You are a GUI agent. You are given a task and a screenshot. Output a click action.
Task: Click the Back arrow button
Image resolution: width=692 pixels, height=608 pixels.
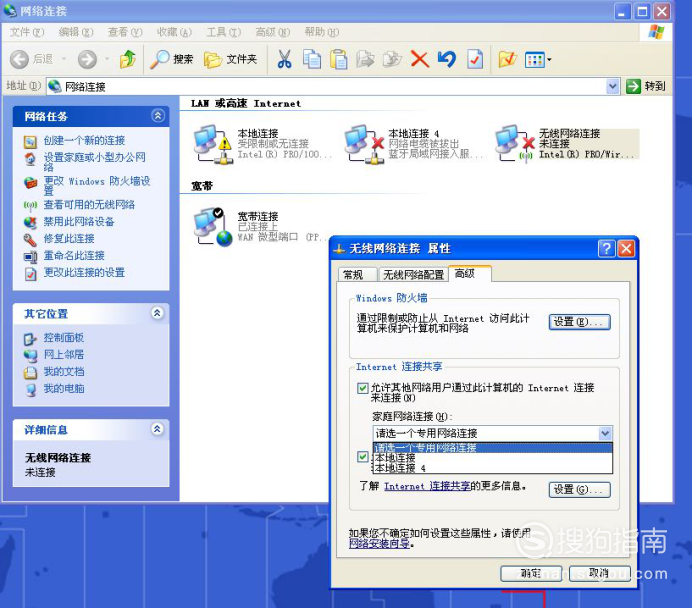coord(19,59)
